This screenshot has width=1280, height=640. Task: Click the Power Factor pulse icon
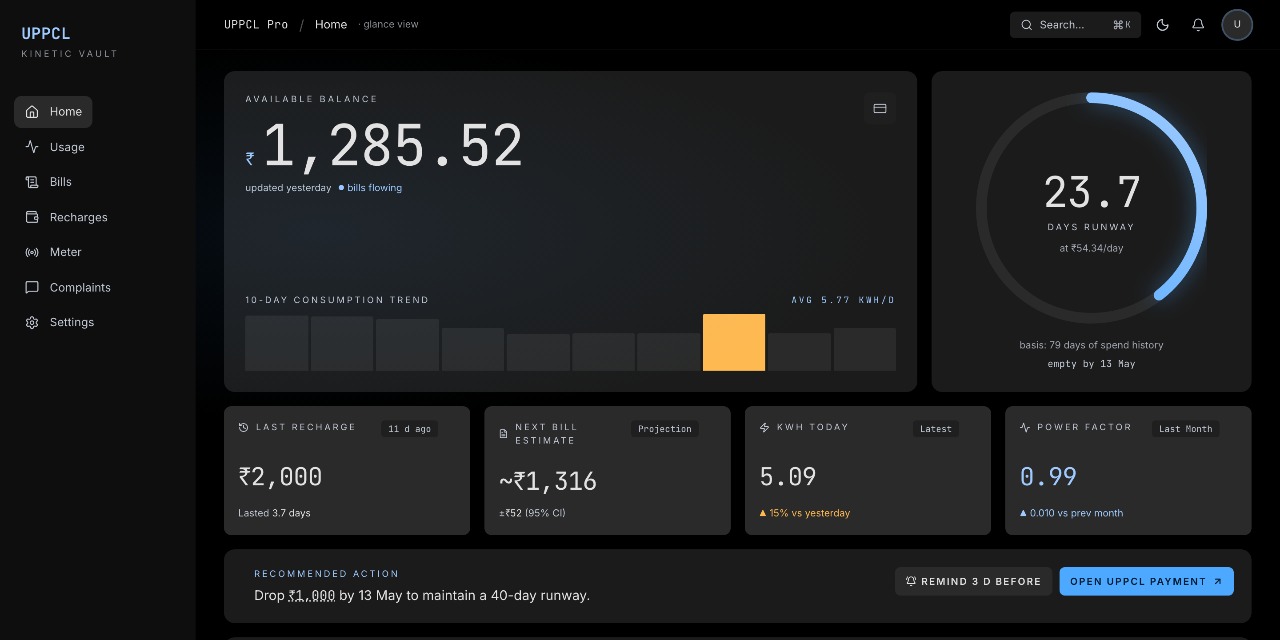tap(1025, 427)
